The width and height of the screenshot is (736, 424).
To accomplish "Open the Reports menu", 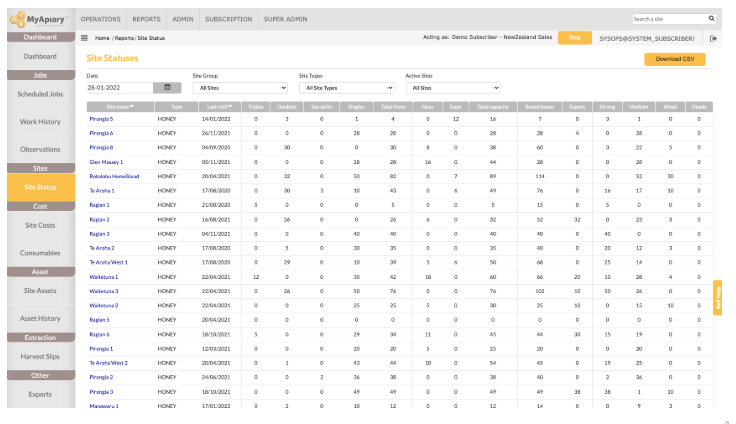I will 146,19.
